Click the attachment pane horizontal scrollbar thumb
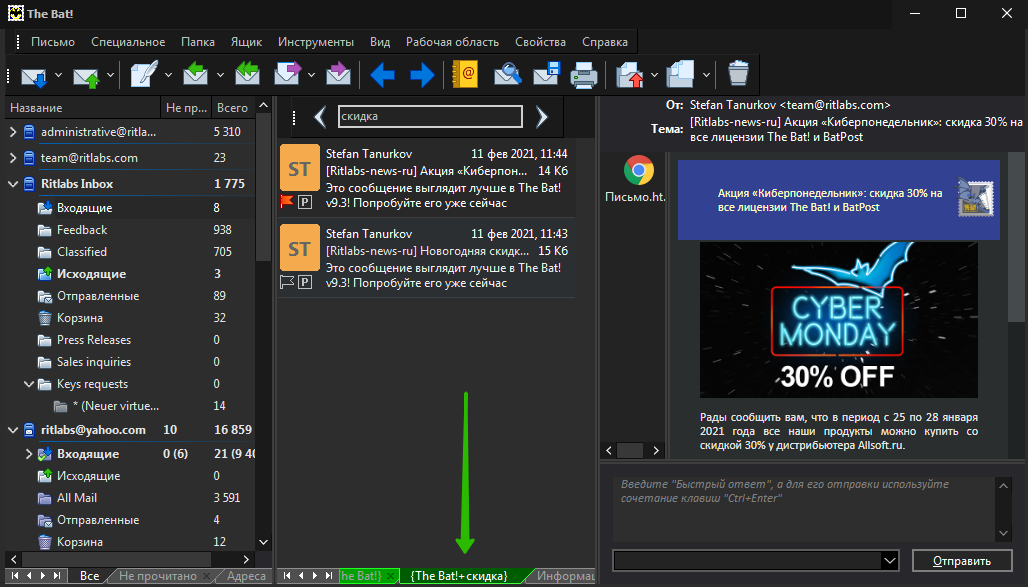1028x587 pixels. (x=630, y=451)
